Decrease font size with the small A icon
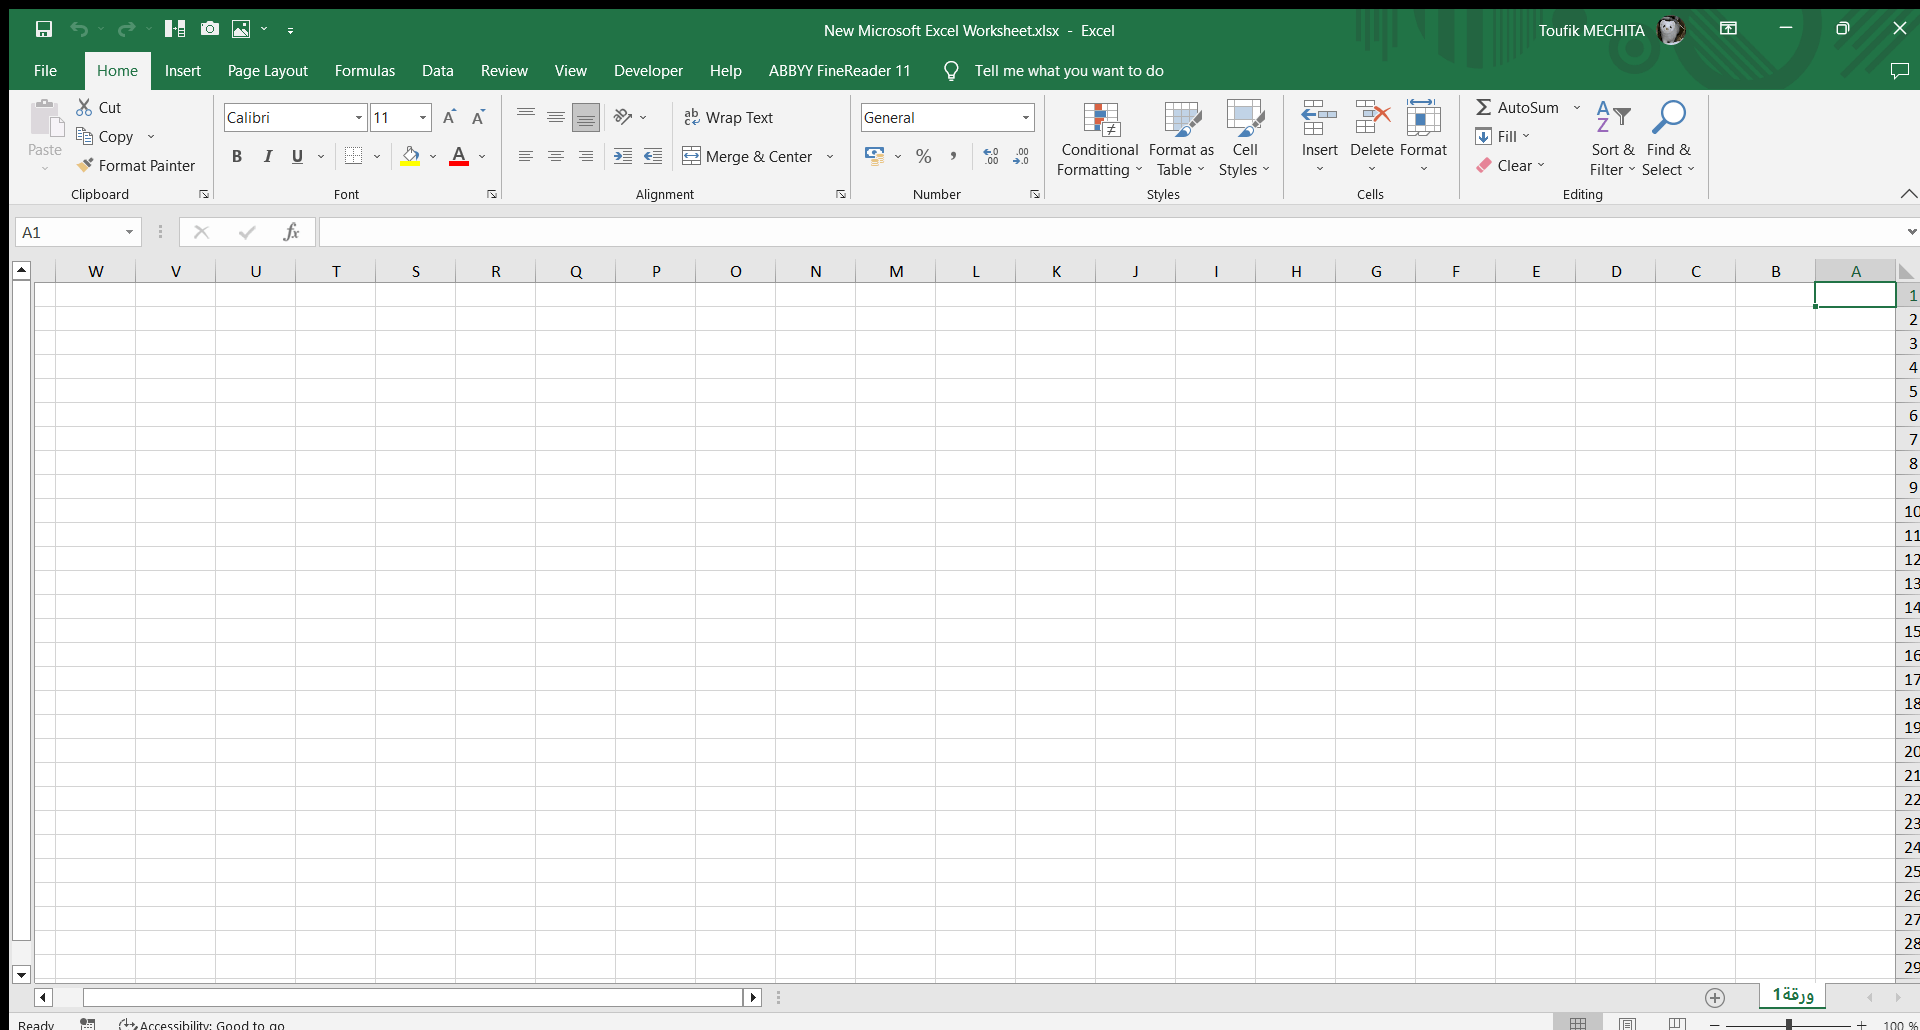The width and height of the screenshot is (1920, 1030). [478, 117]
